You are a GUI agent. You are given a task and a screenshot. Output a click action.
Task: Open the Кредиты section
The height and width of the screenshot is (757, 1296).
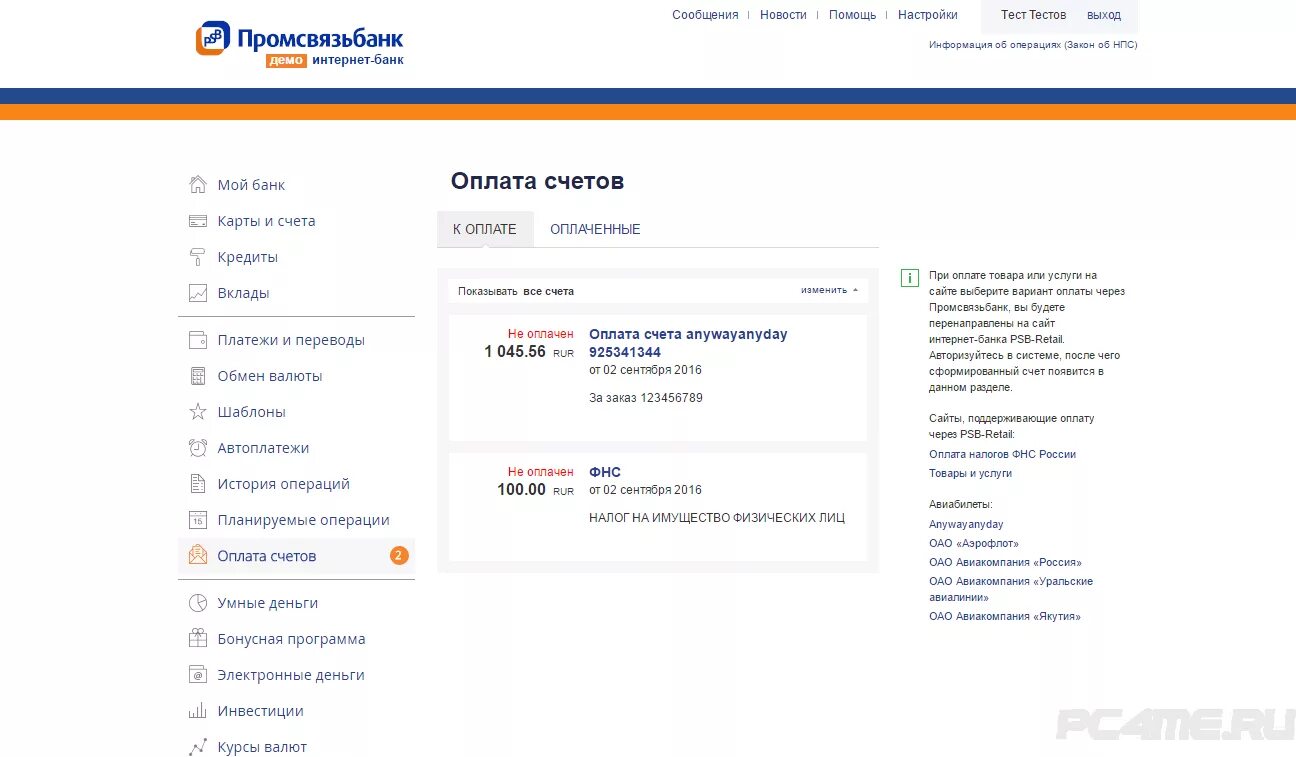(248, 257)
